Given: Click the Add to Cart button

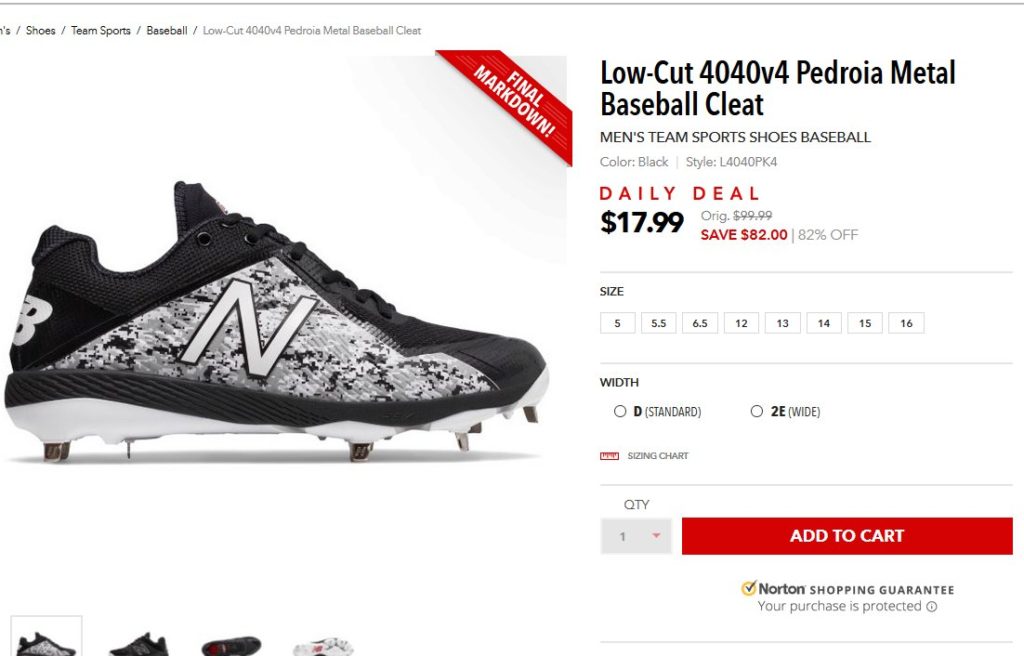Looking at the screenshot, I should pos(847,536).
